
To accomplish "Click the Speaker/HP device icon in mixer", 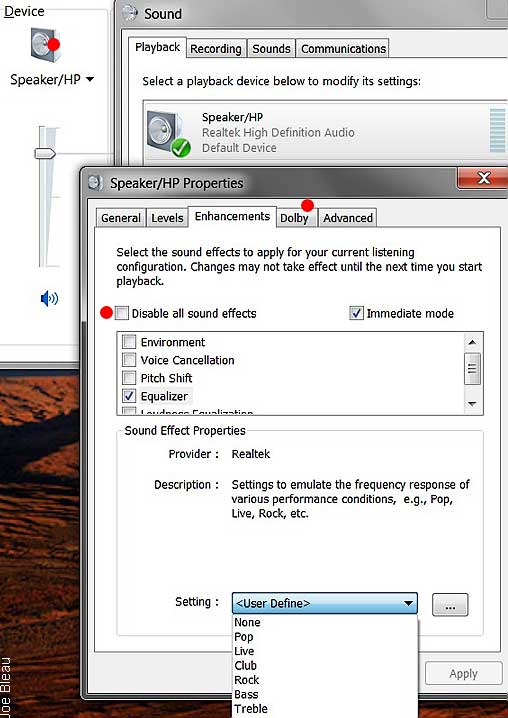I will [x=45, y=45].
